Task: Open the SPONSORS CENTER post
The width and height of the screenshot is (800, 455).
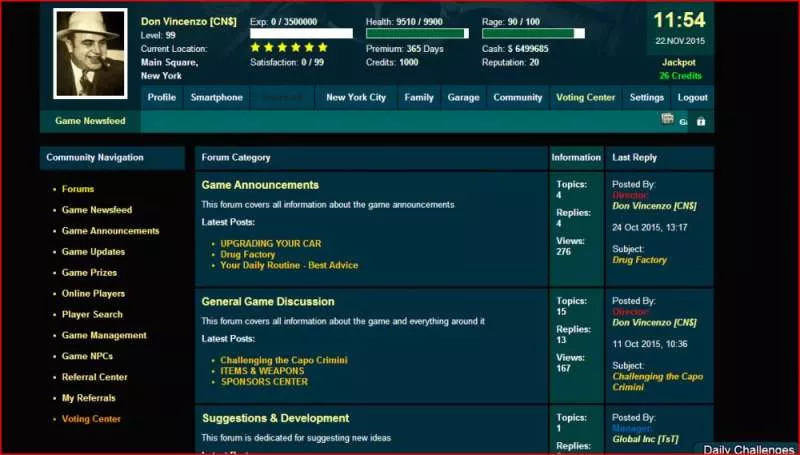Action: pos(264,382)
